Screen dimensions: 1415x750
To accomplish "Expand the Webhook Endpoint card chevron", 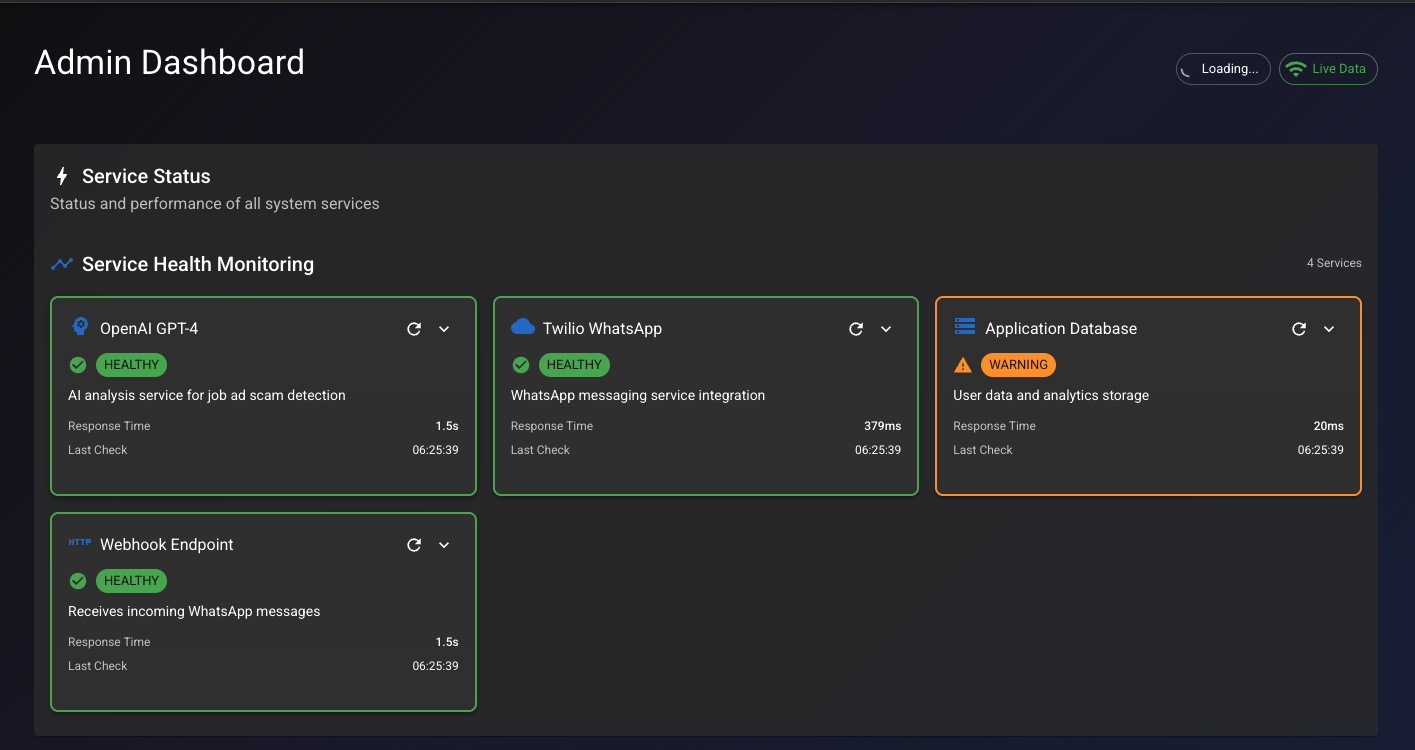I will click(x=444, y=545).
